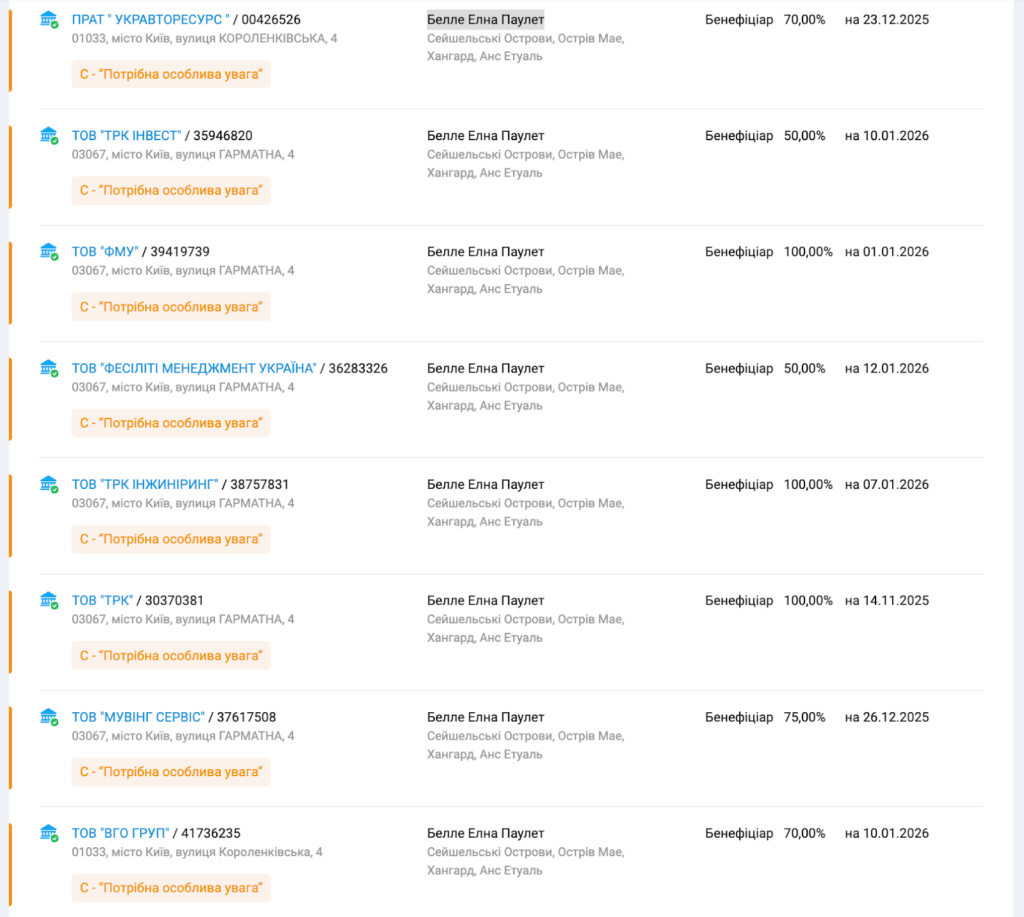Click the company icon beside ТОВ "ТРК" 30370381
Image resolution: width=1024 pixels, height=917 pixels.
(49, 601)
